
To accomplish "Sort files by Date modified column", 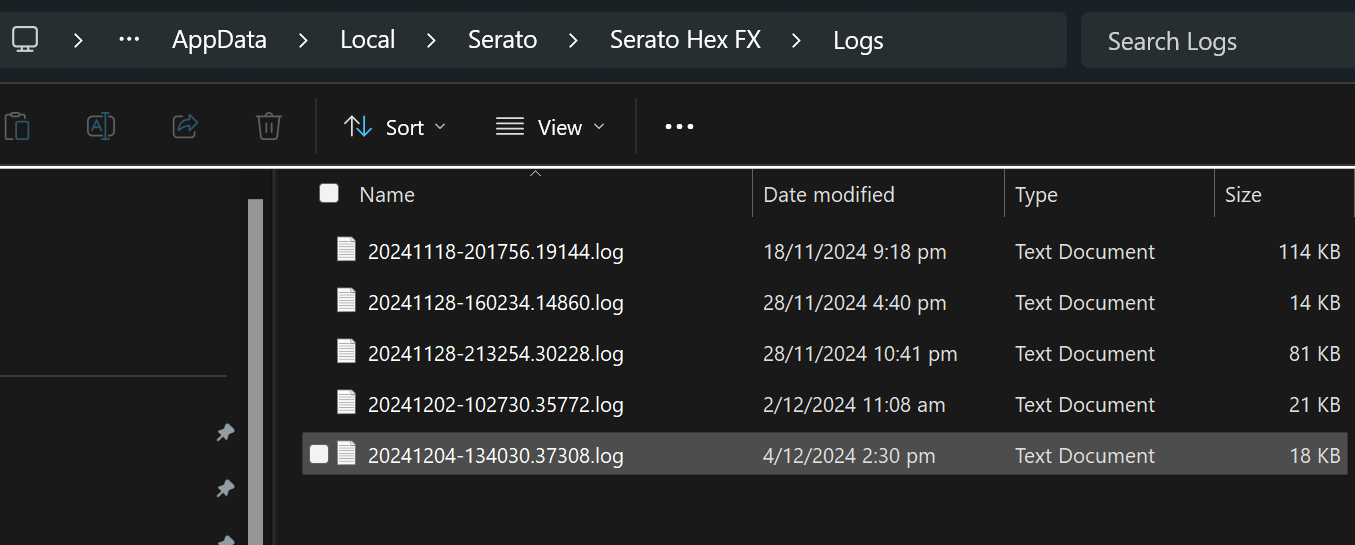I will [x=829, y=194].
